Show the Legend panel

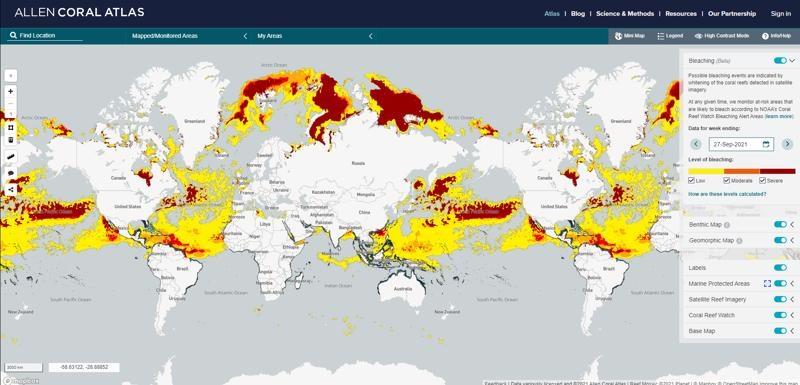[670, 36]
